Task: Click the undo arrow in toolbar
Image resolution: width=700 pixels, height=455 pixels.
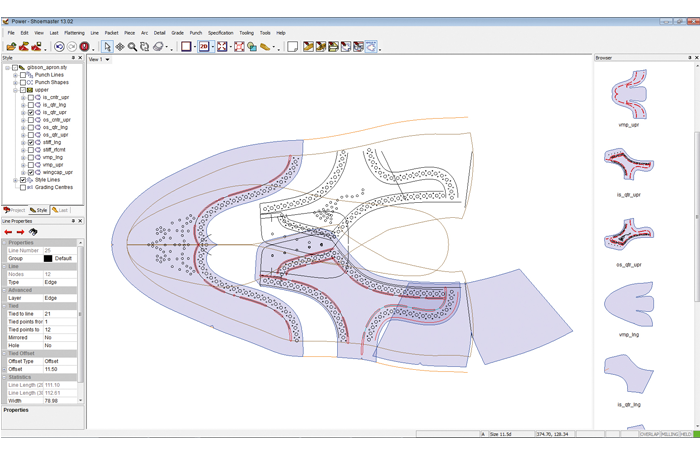Action: pyautogui.click(x=59, y=46)
